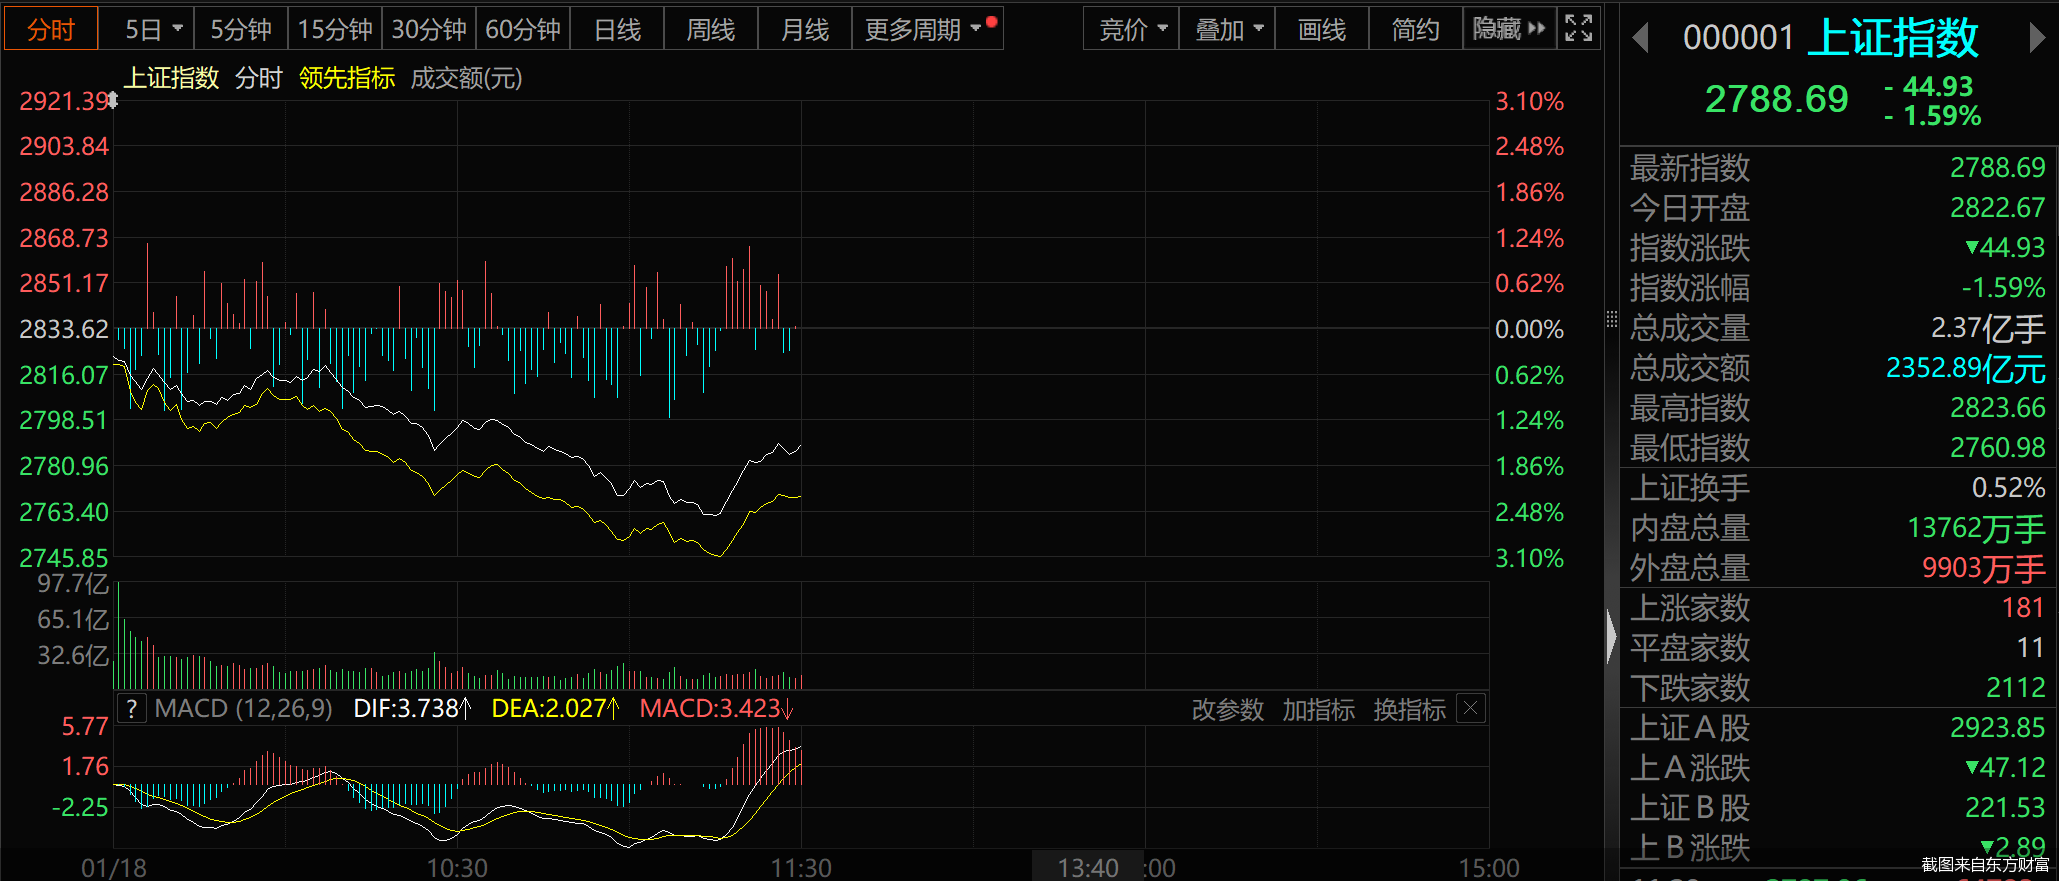Screen dimensions: 2059x881
Task: Select 成交额(元) indicator label
Action: click(467, 78)
